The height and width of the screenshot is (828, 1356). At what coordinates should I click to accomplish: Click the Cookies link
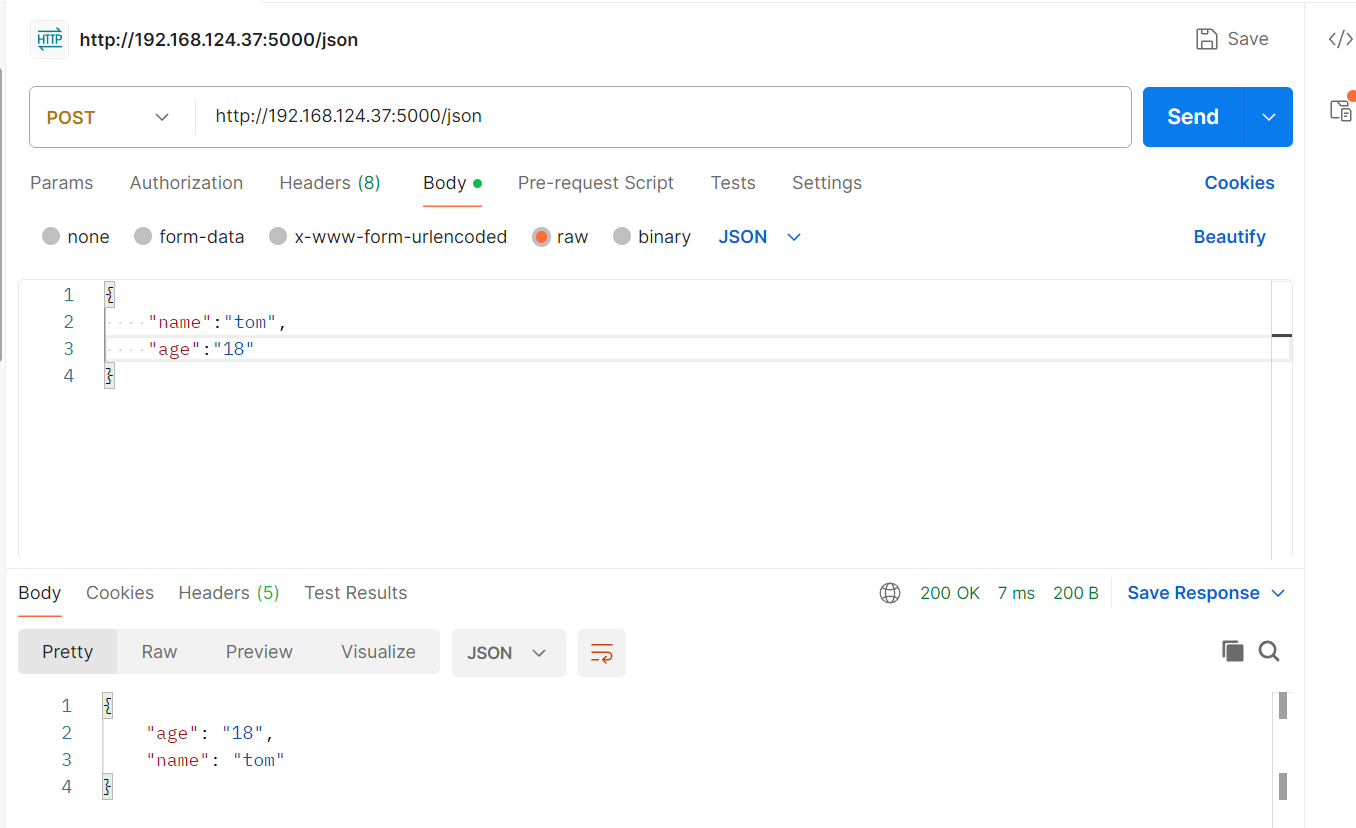(1239, 183)
